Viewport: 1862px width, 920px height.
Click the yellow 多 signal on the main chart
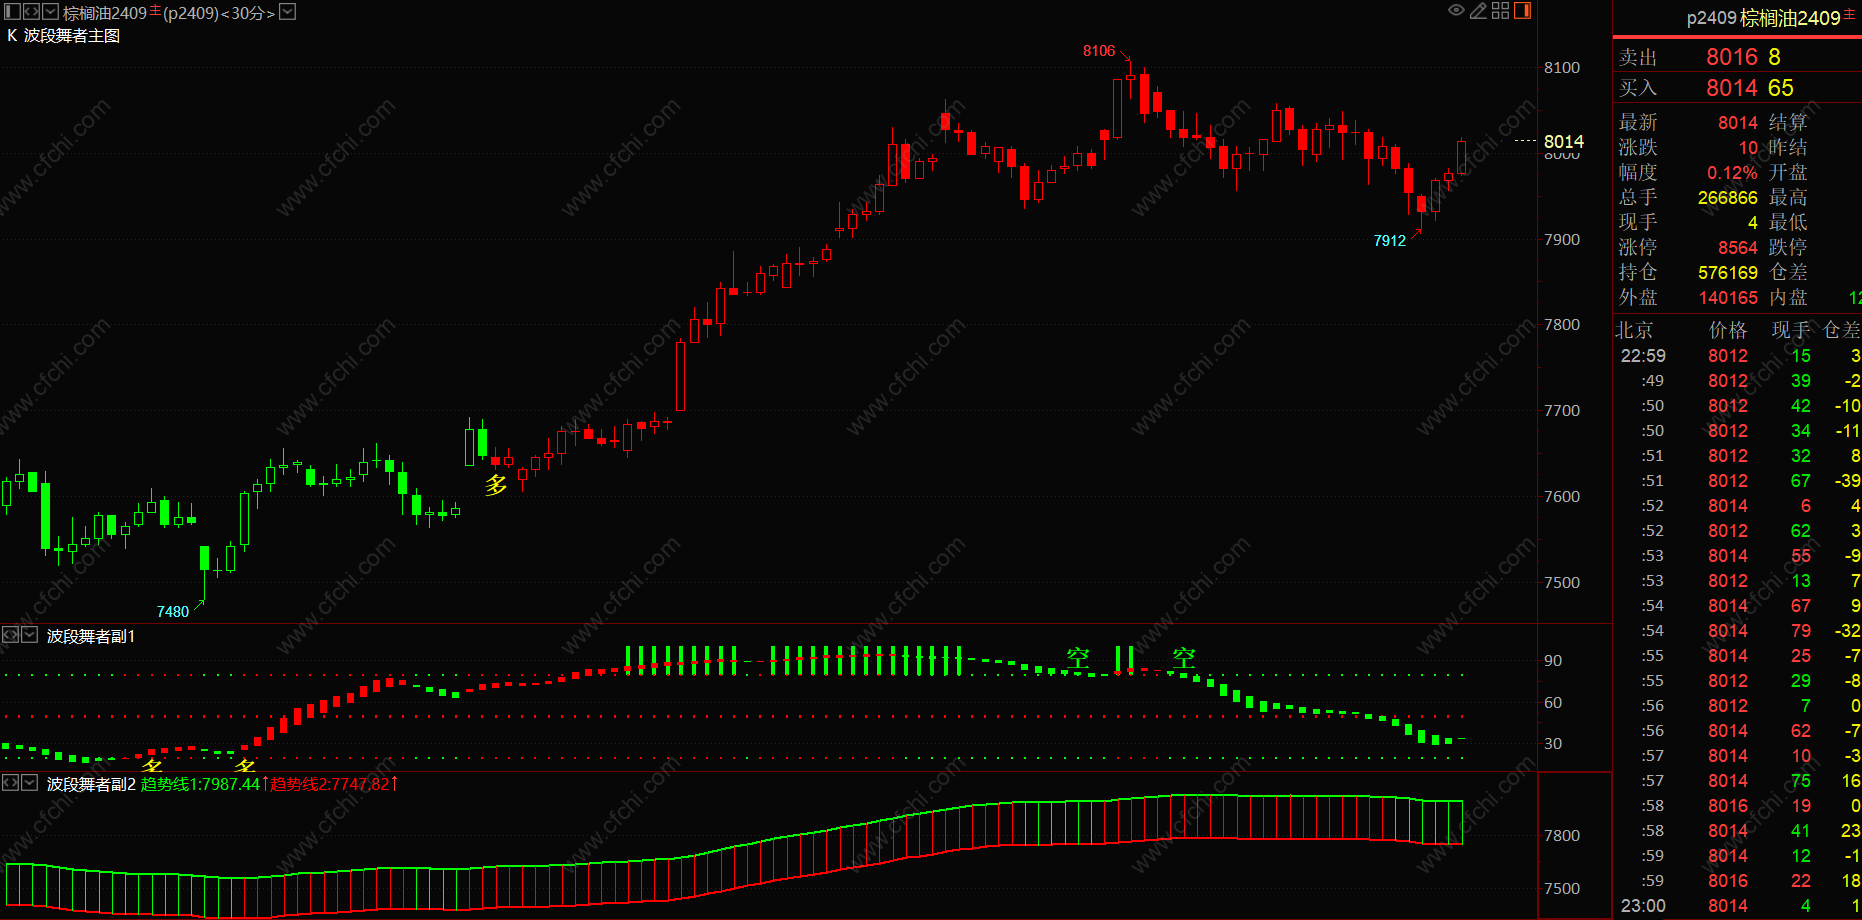tap(496, 486)
